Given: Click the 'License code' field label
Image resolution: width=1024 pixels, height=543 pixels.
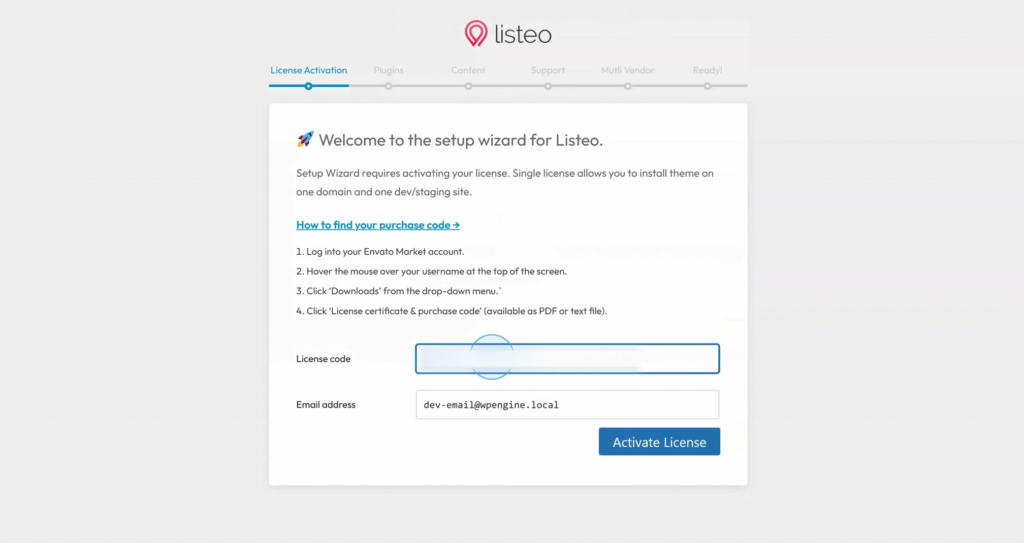Looking at the screenshot, I should 323,359.
